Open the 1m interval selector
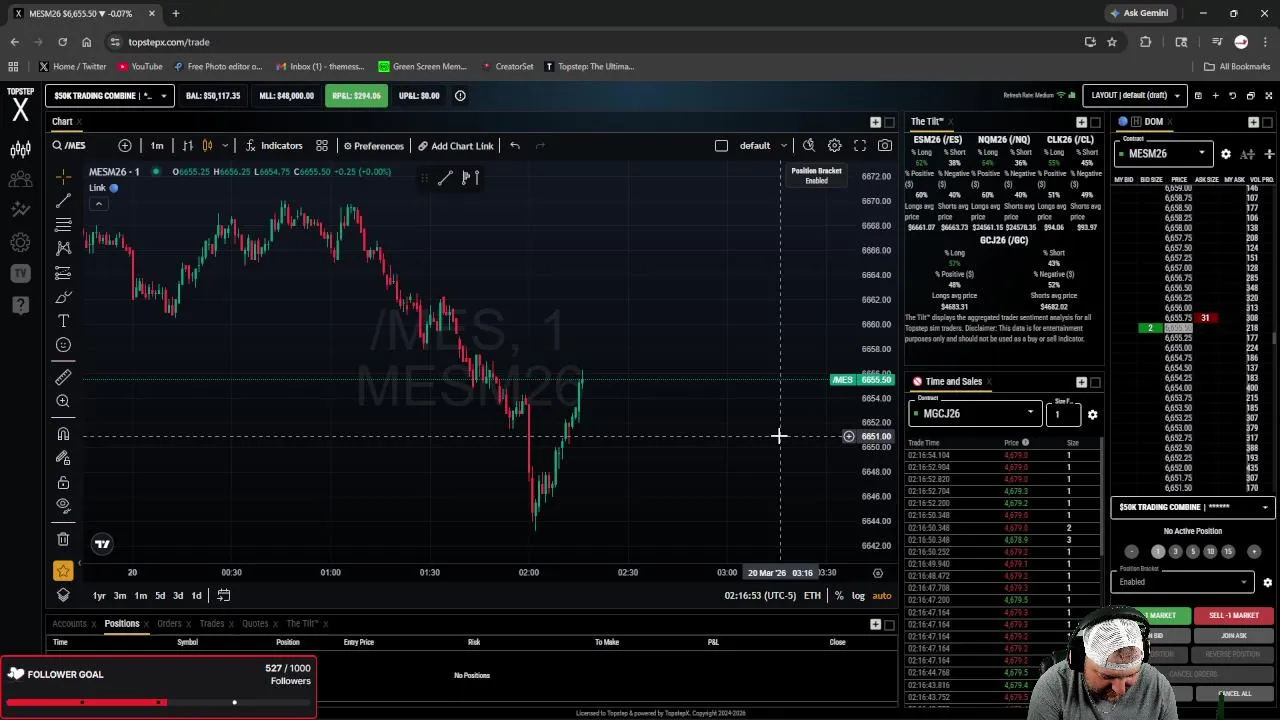 [157, 146]
